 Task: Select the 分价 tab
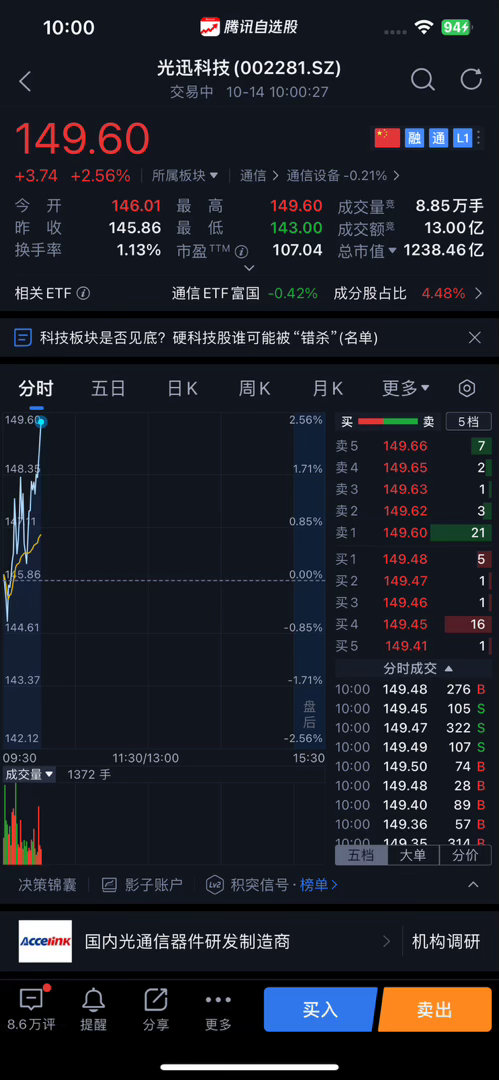click(x=465, y=855)
